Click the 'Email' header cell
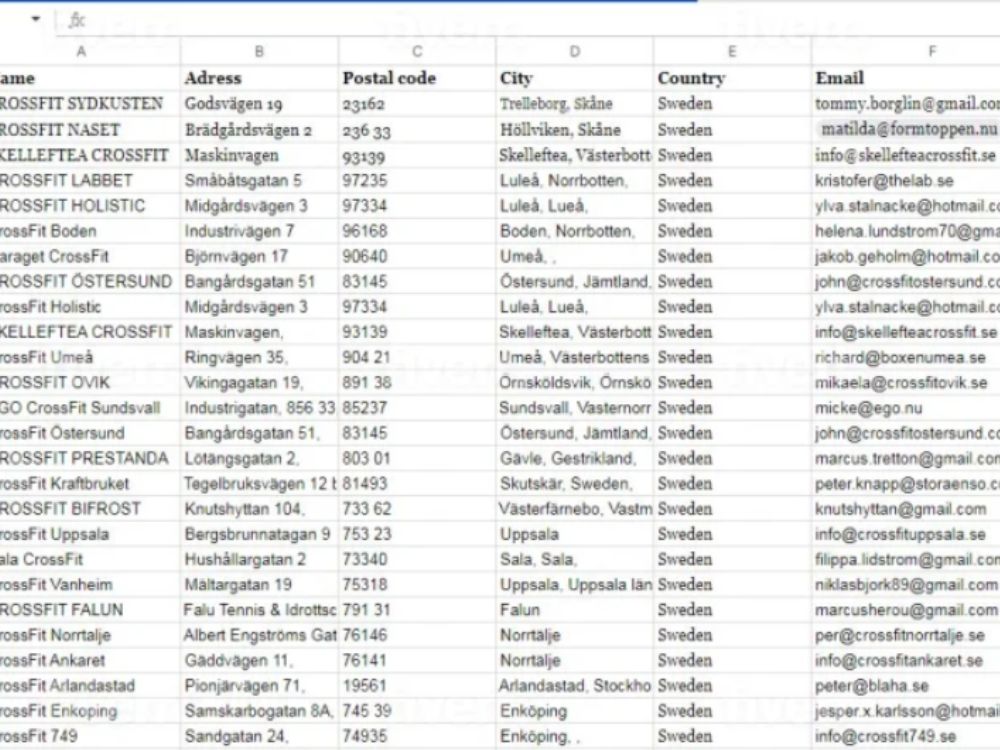The image size is (1000, 750). pos(906,78)
